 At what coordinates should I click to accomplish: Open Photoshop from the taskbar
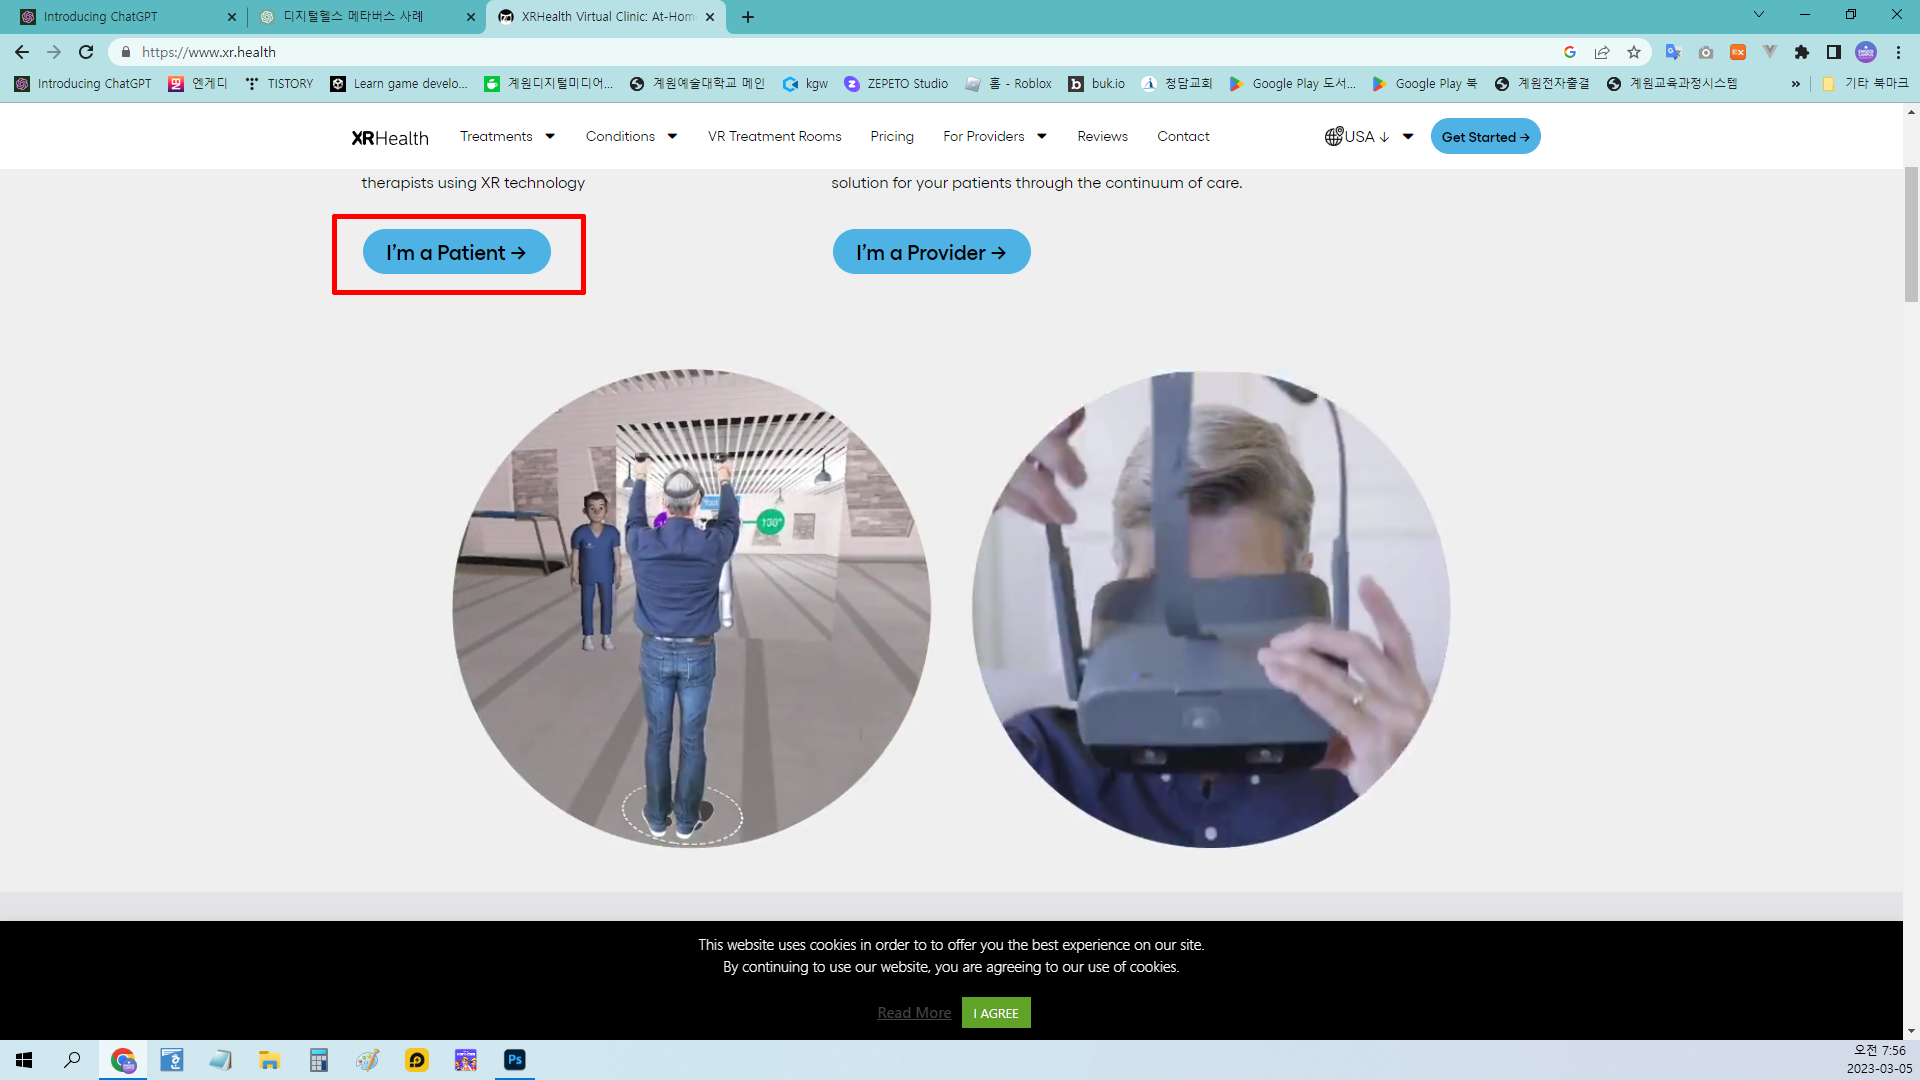(x=514, y=1060)
